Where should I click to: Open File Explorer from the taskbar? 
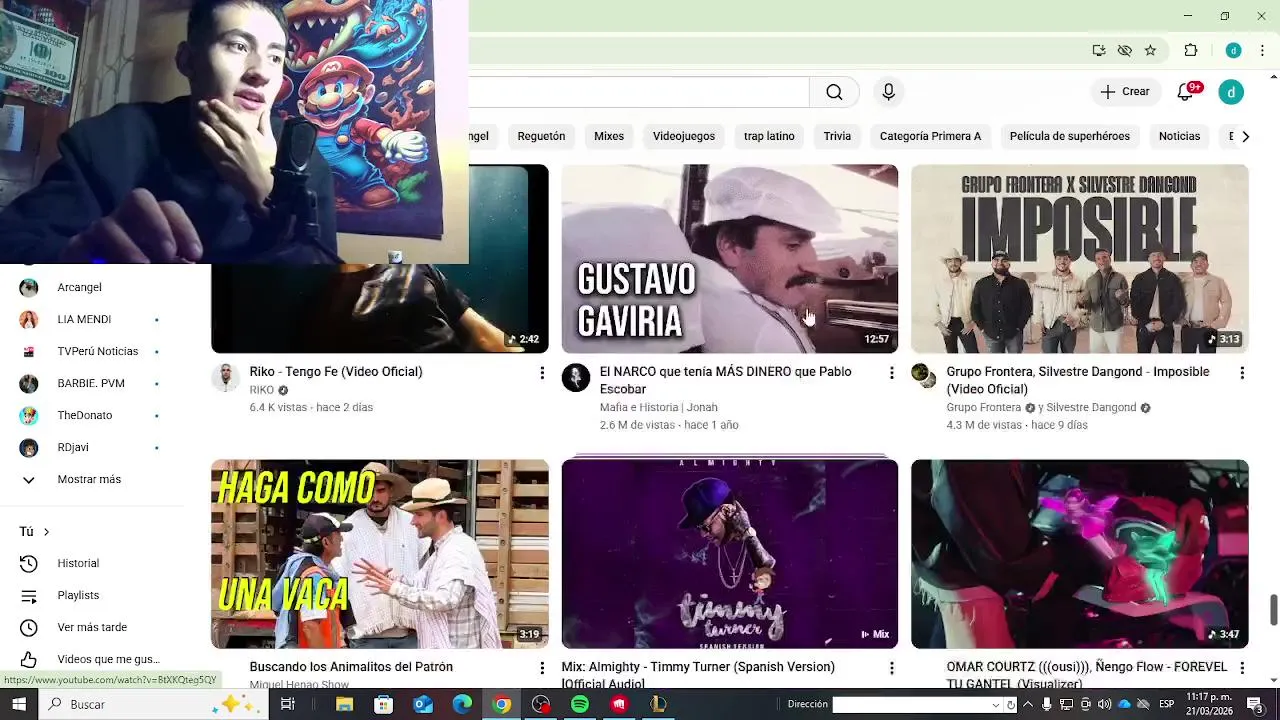344,704
